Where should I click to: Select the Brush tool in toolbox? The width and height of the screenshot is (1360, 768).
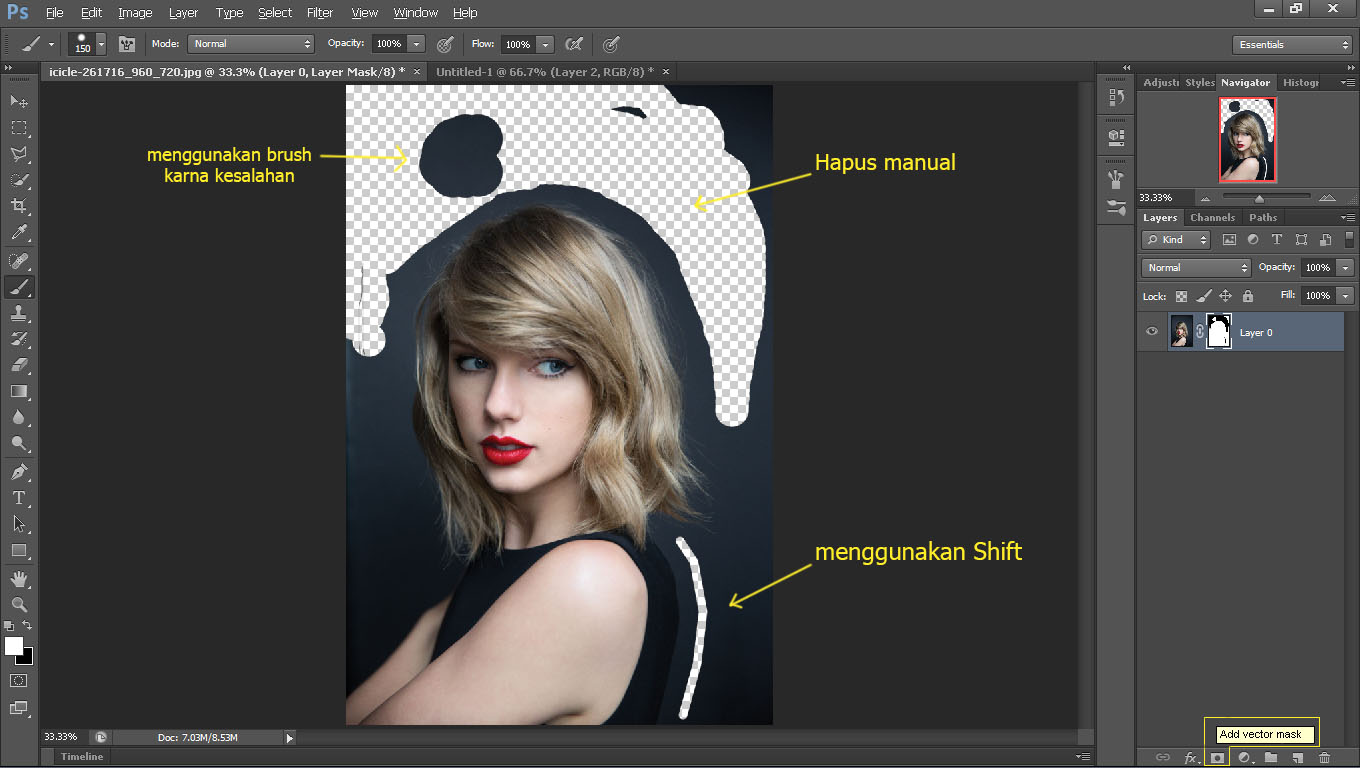click(x=19, y=287)
